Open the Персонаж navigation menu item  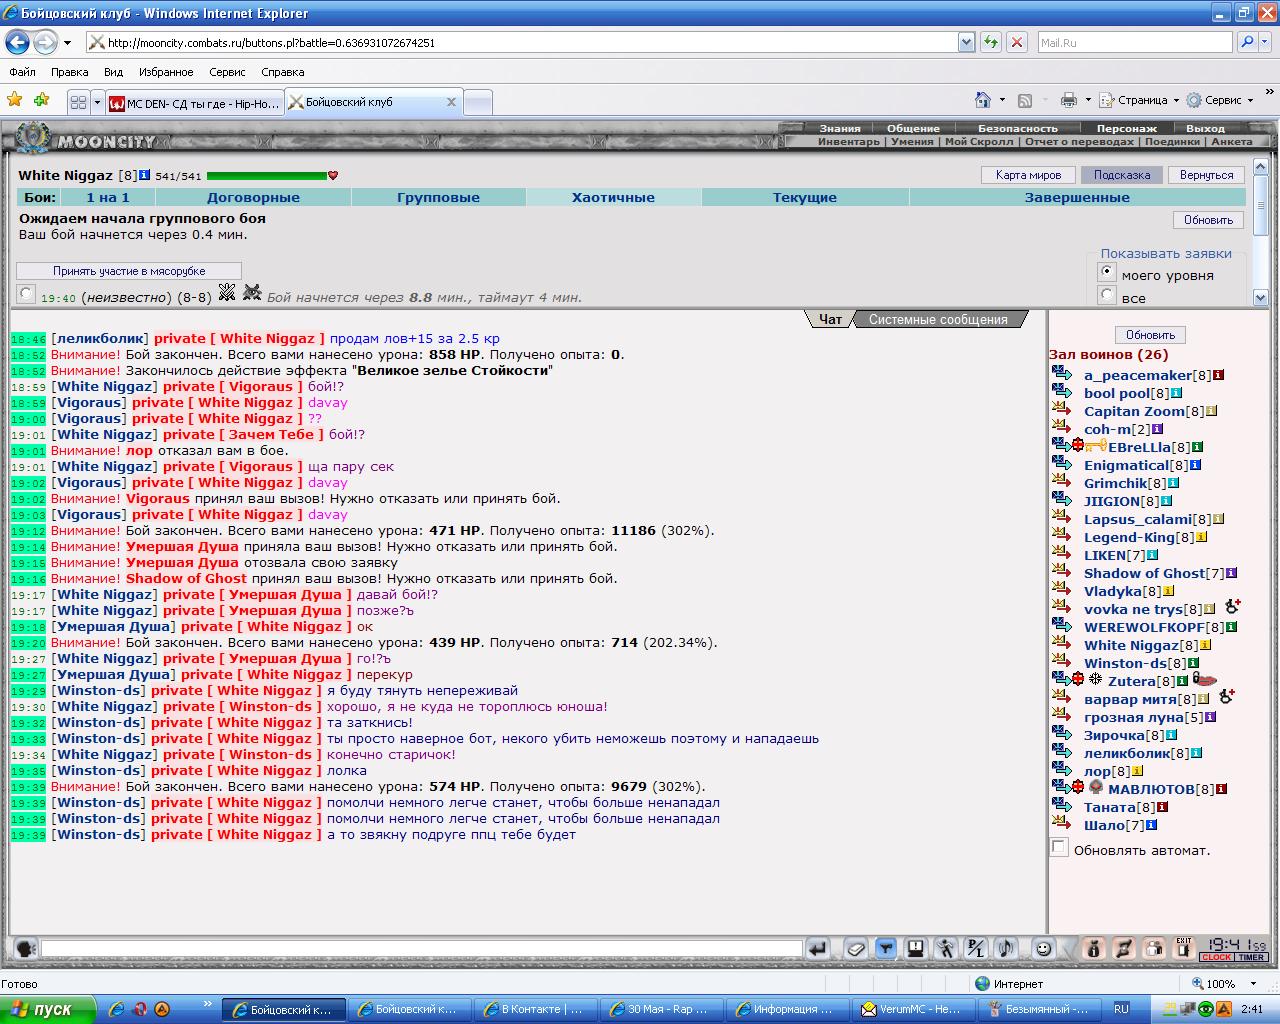click(1126, 128)
